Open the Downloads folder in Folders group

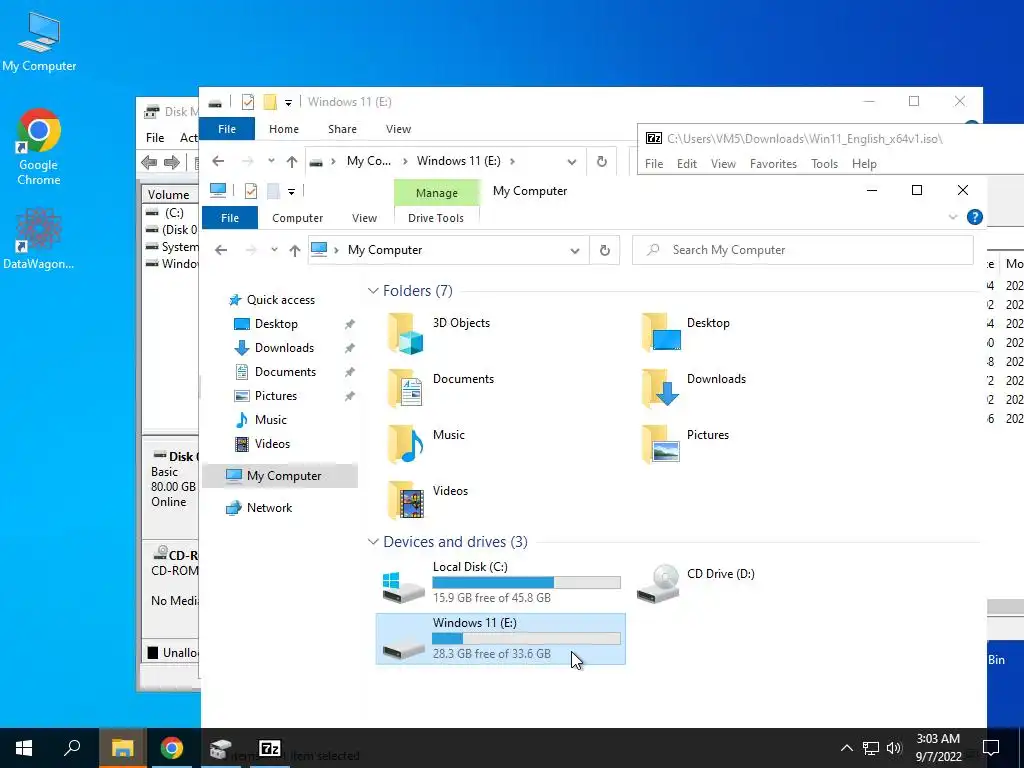[x=694, y=389]
